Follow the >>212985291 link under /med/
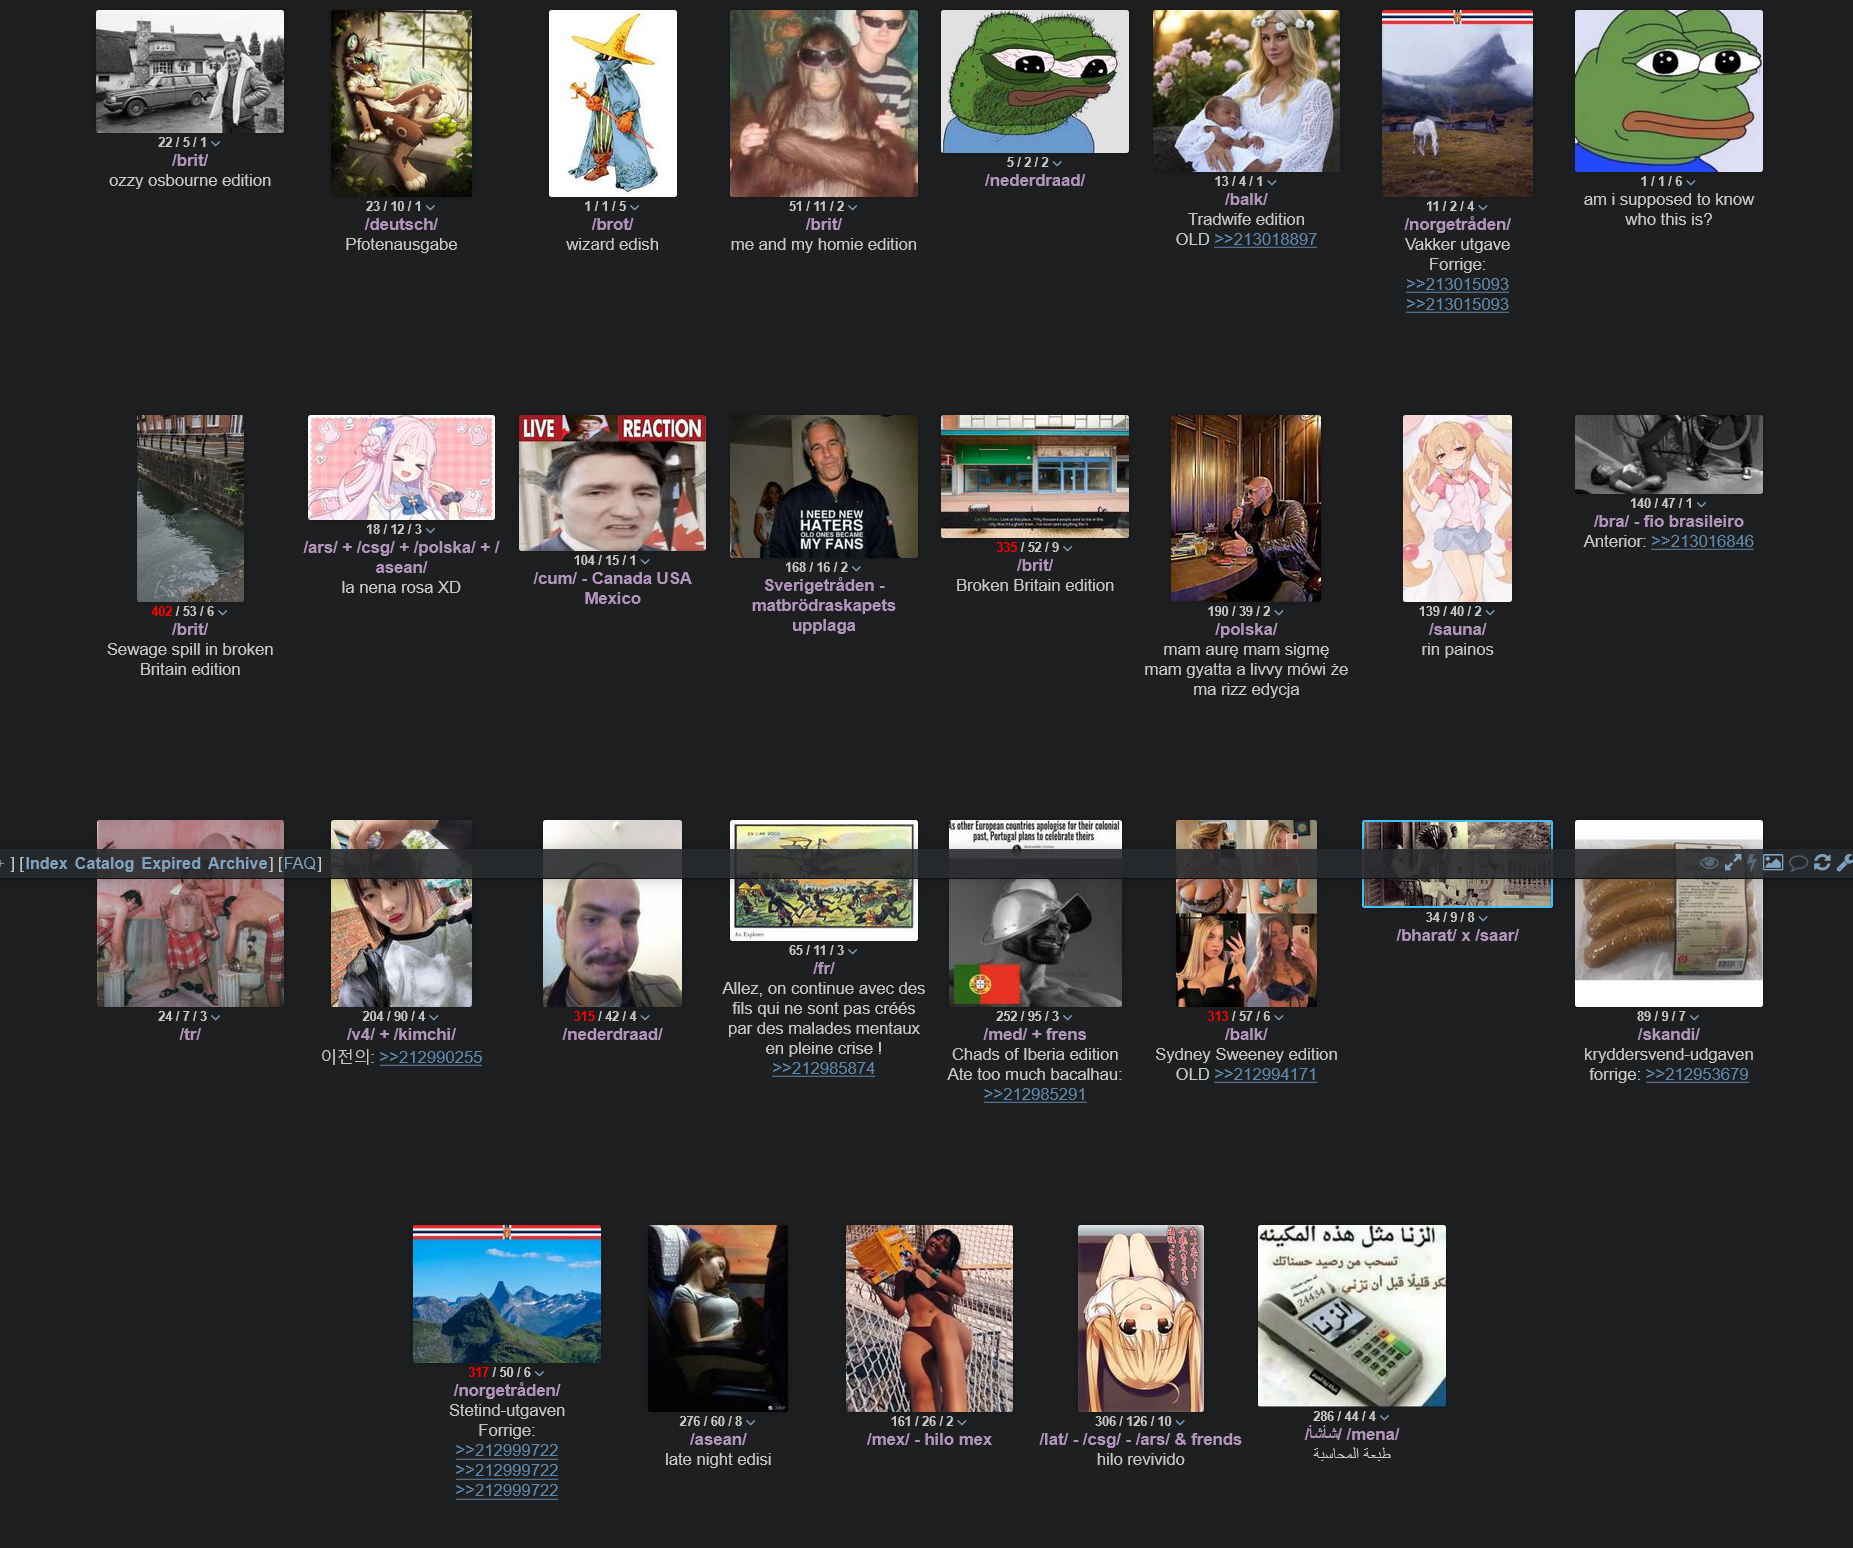Image resolution: width=1853 pixels, height=1548 pixels. point(1034,1094)
